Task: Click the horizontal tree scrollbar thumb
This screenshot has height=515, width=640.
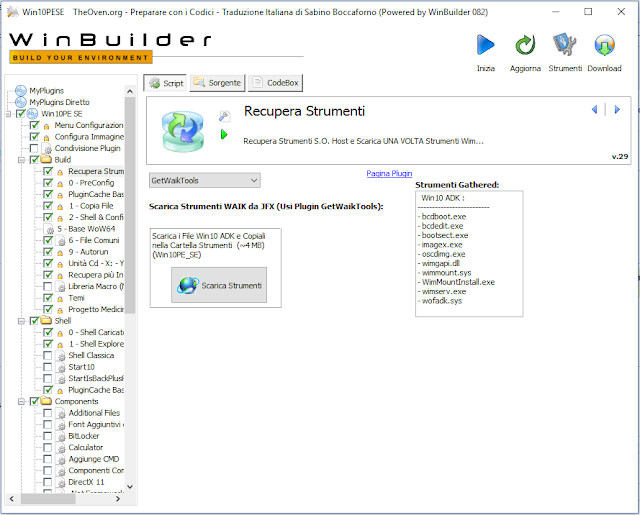Action: pyautogui.click(x=48, y=498)
